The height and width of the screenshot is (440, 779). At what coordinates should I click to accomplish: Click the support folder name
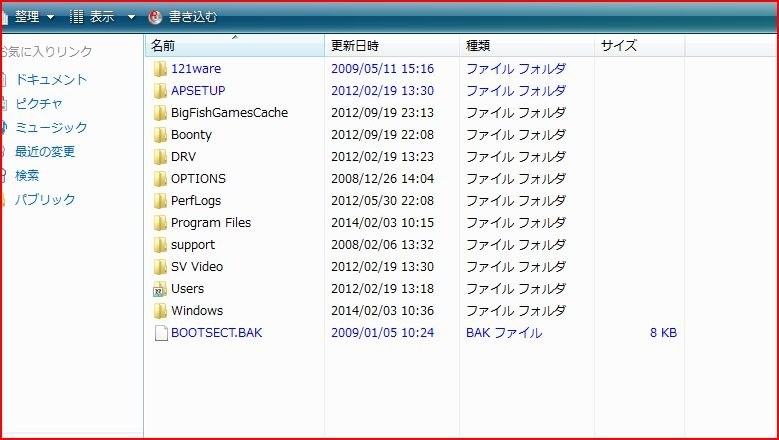click(x=193, y=245)
